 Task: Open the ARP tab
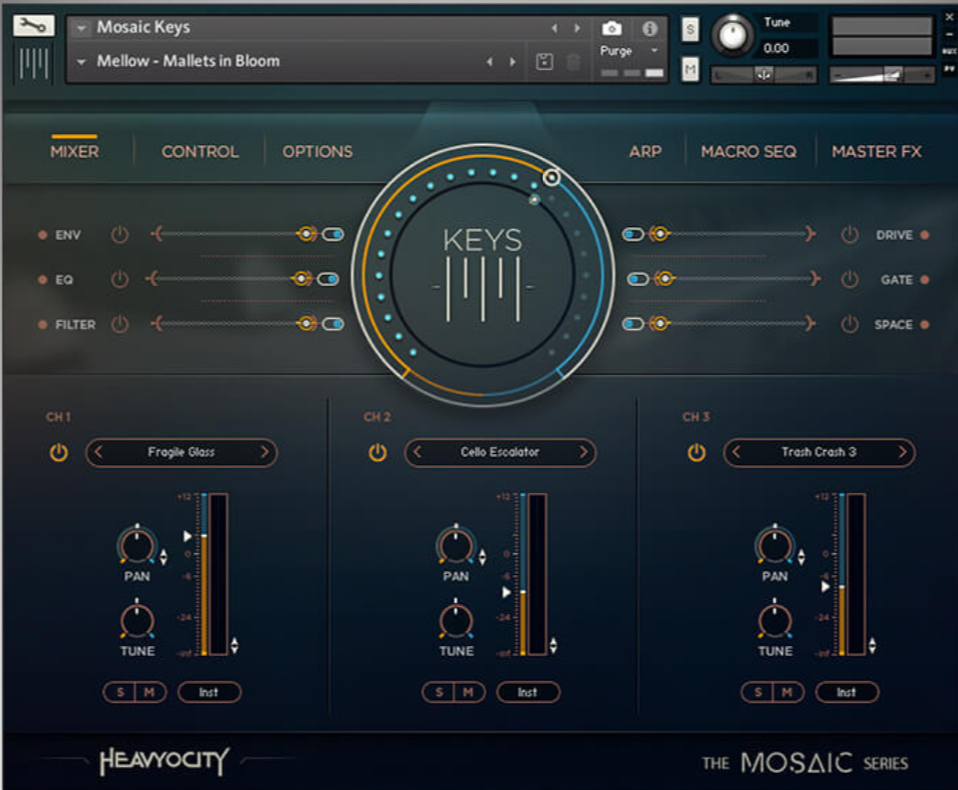tap(645, 152)
